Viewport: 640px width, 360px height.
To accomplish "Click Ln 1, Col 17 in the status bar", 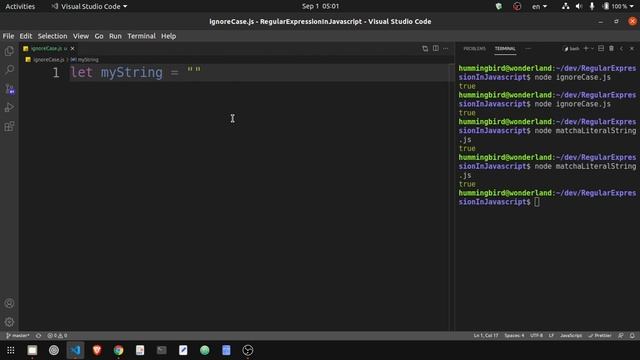I will 486,336.
